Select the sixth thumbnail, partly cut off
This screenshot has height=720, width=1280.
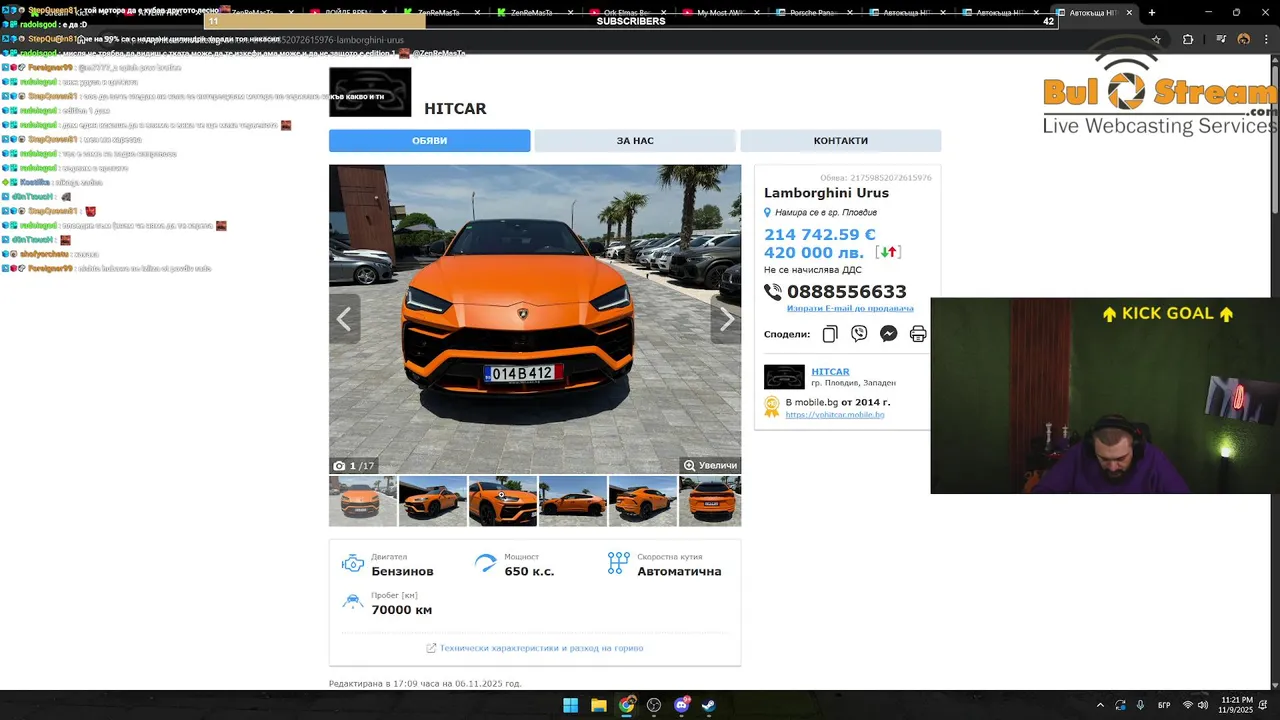[710, 501]
